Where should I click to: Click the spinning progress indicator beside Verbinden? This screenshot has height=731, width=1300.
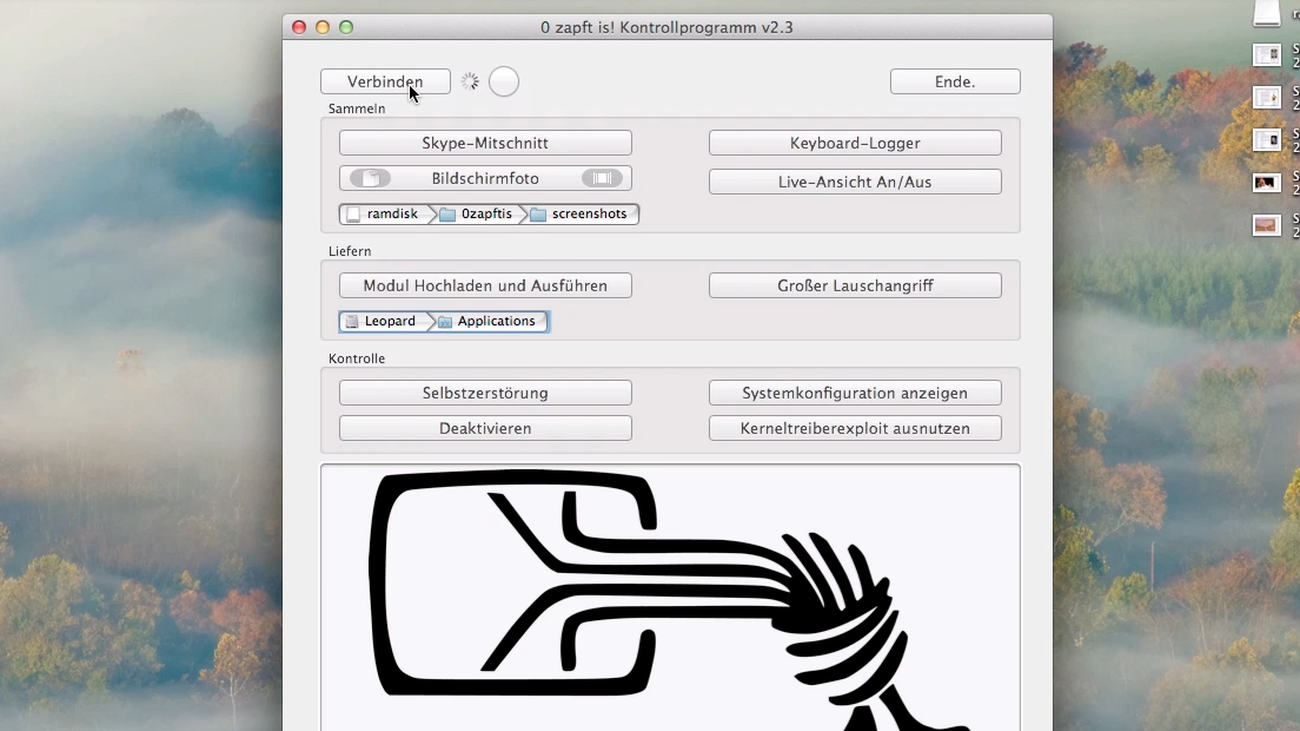470,82
